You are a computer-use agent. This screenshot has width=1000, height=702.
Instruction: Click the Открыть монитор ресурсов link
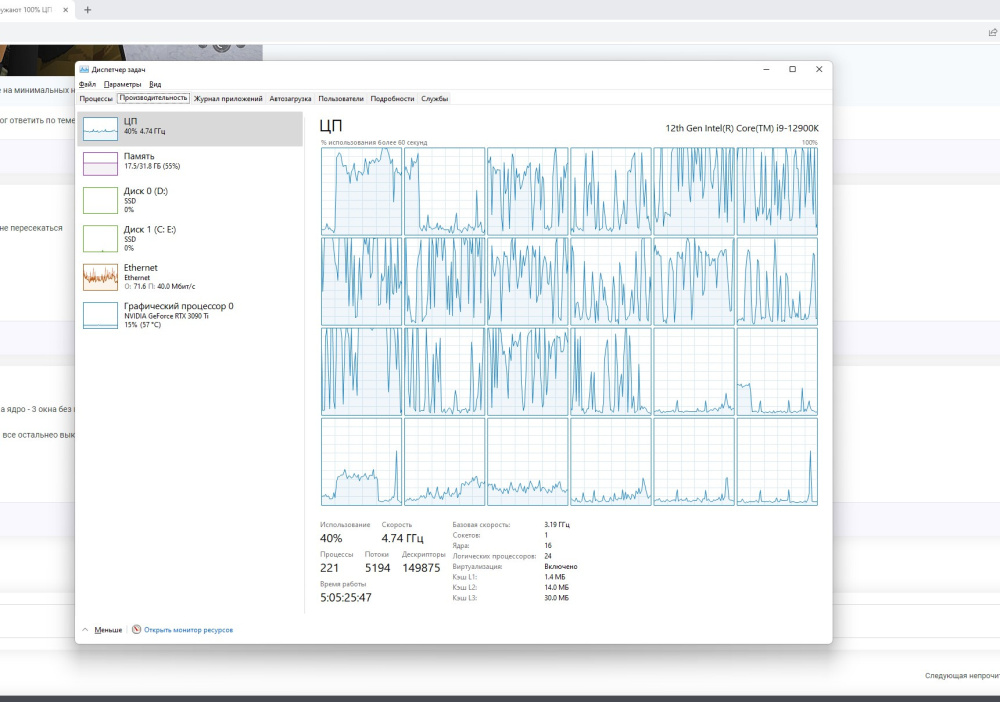pos(188,630)
